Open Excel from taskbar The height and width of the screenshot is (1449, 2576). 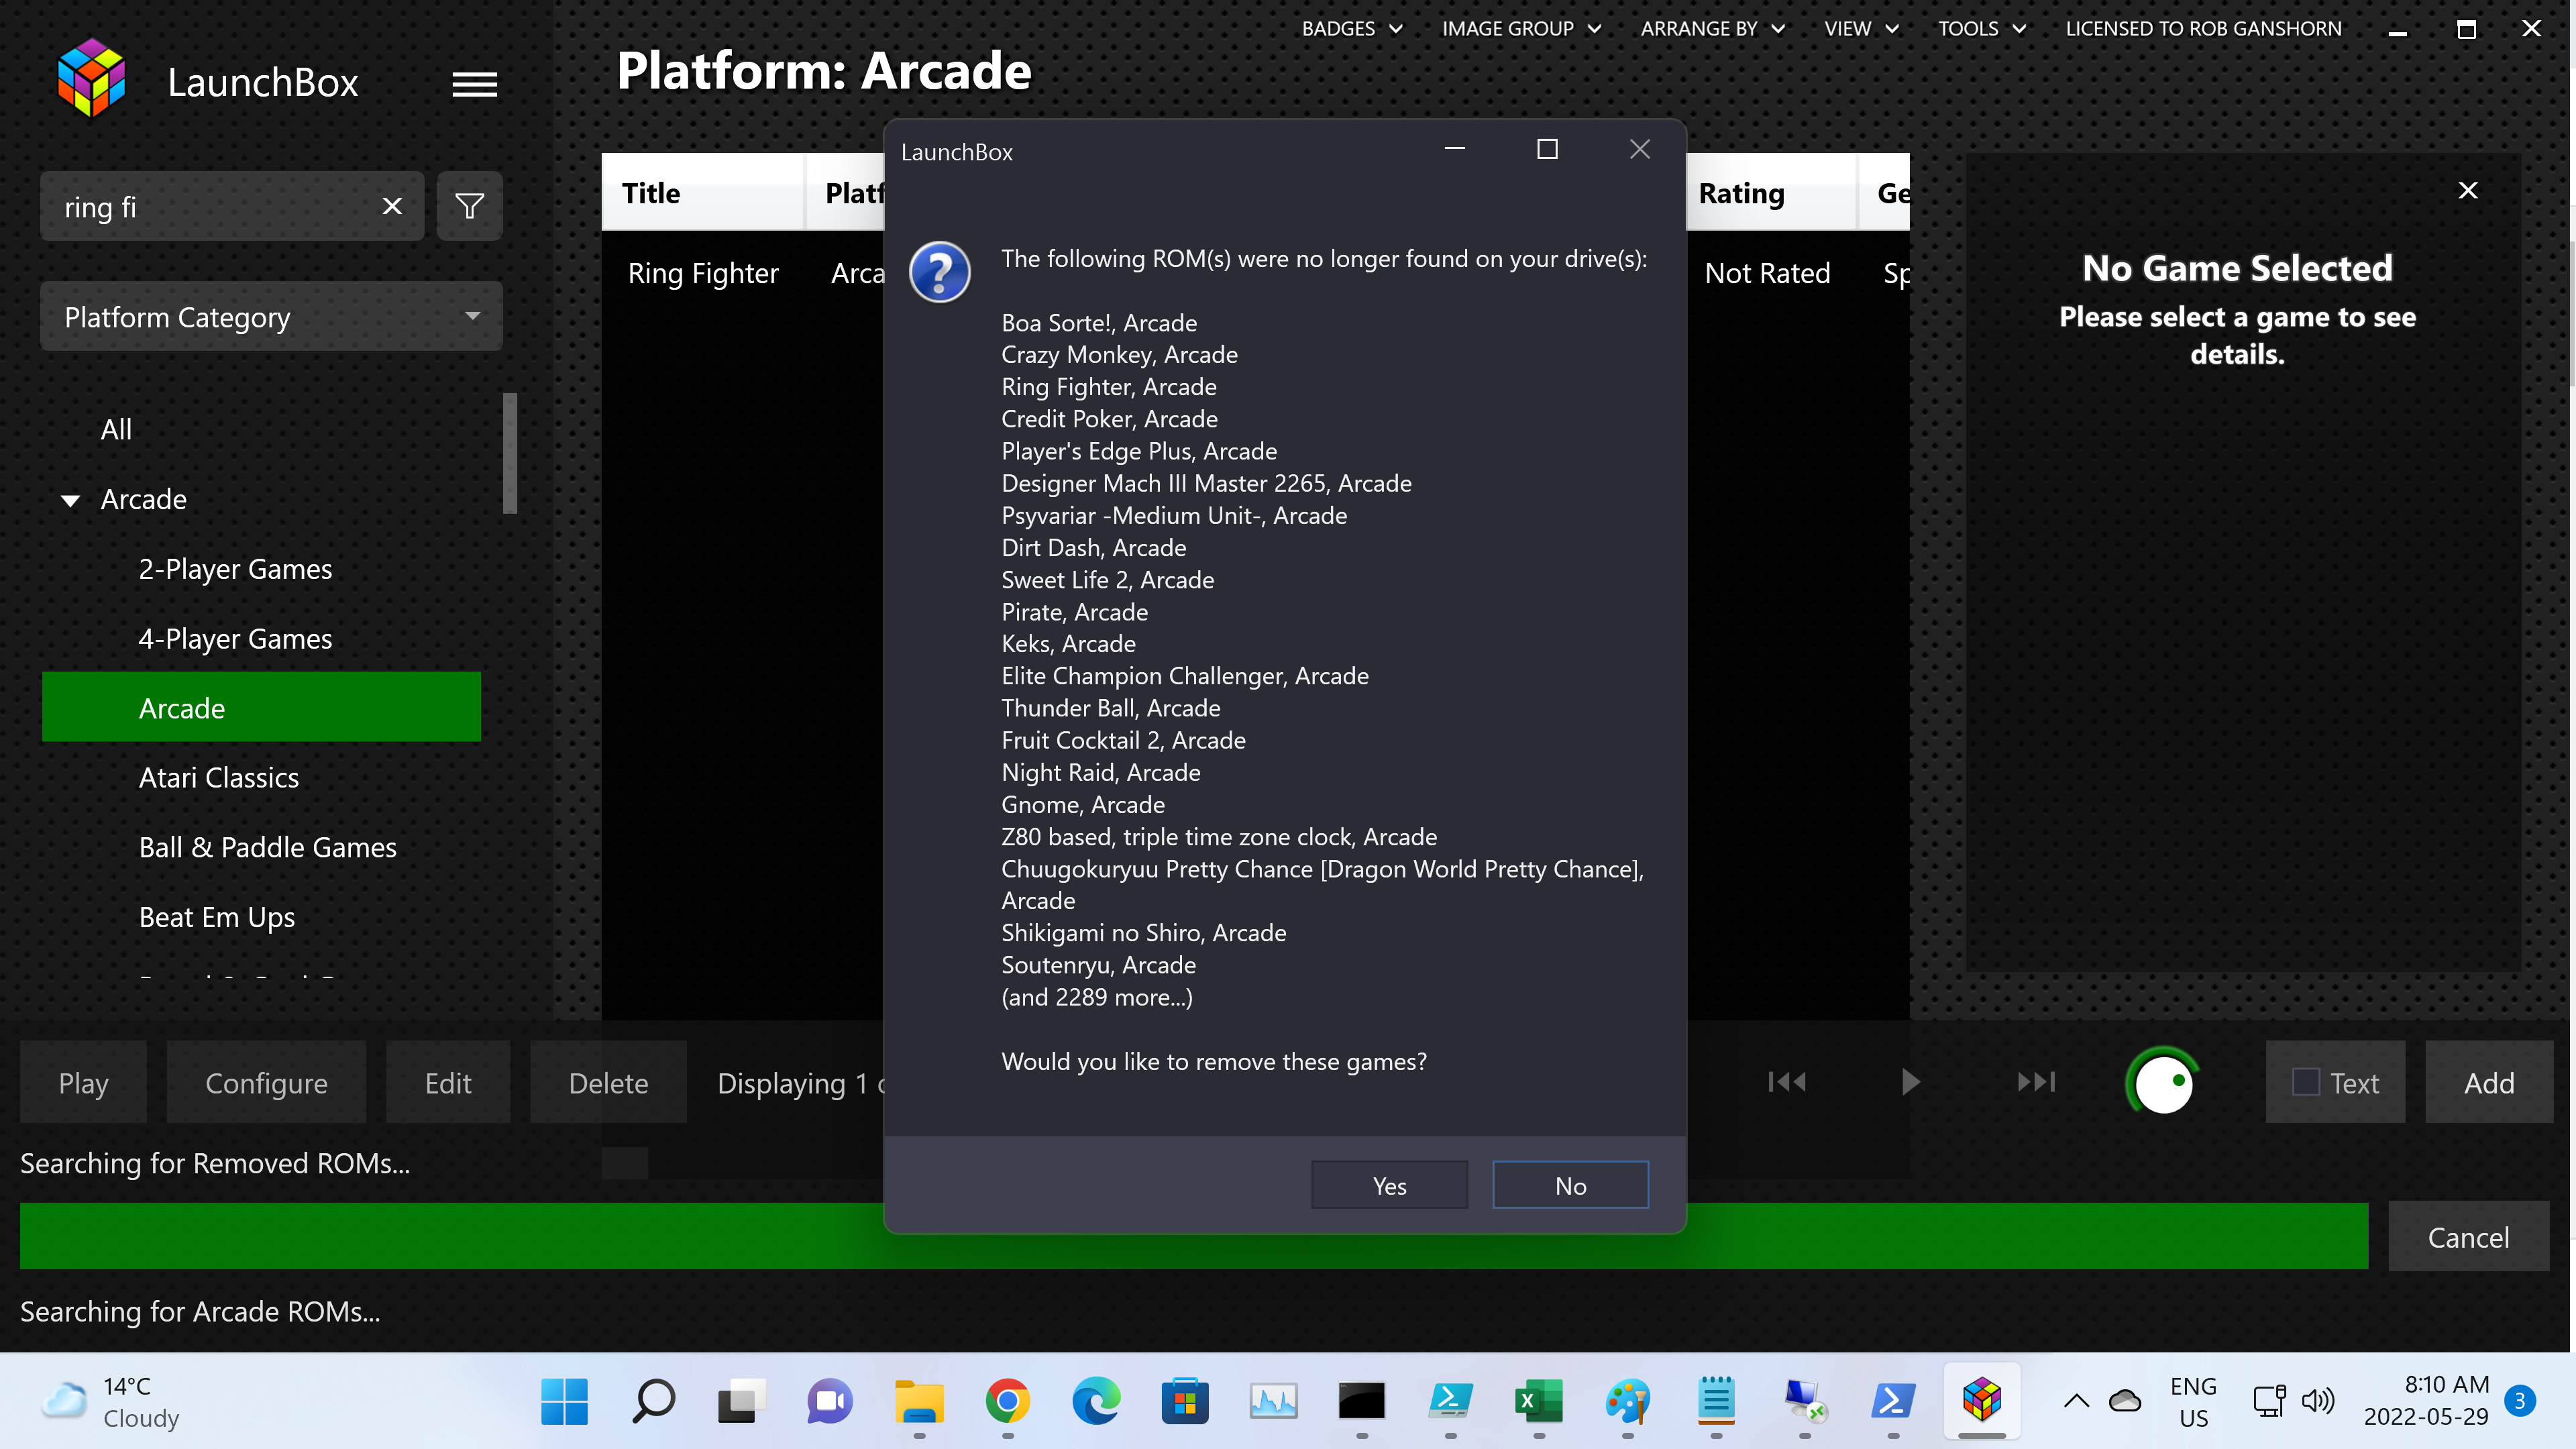(x=1538, y=1401)
